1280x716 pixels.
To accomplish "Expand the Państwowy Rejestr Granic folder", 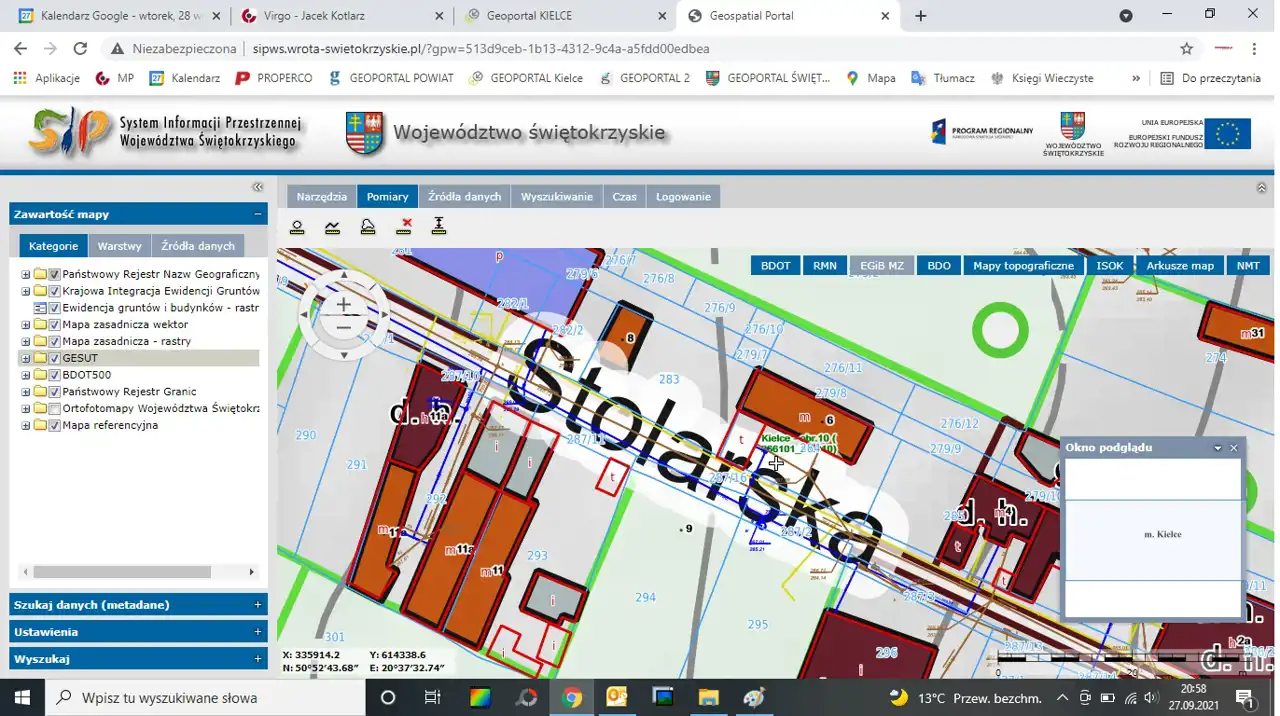I will pyautogui.click(x=26, y=392).
